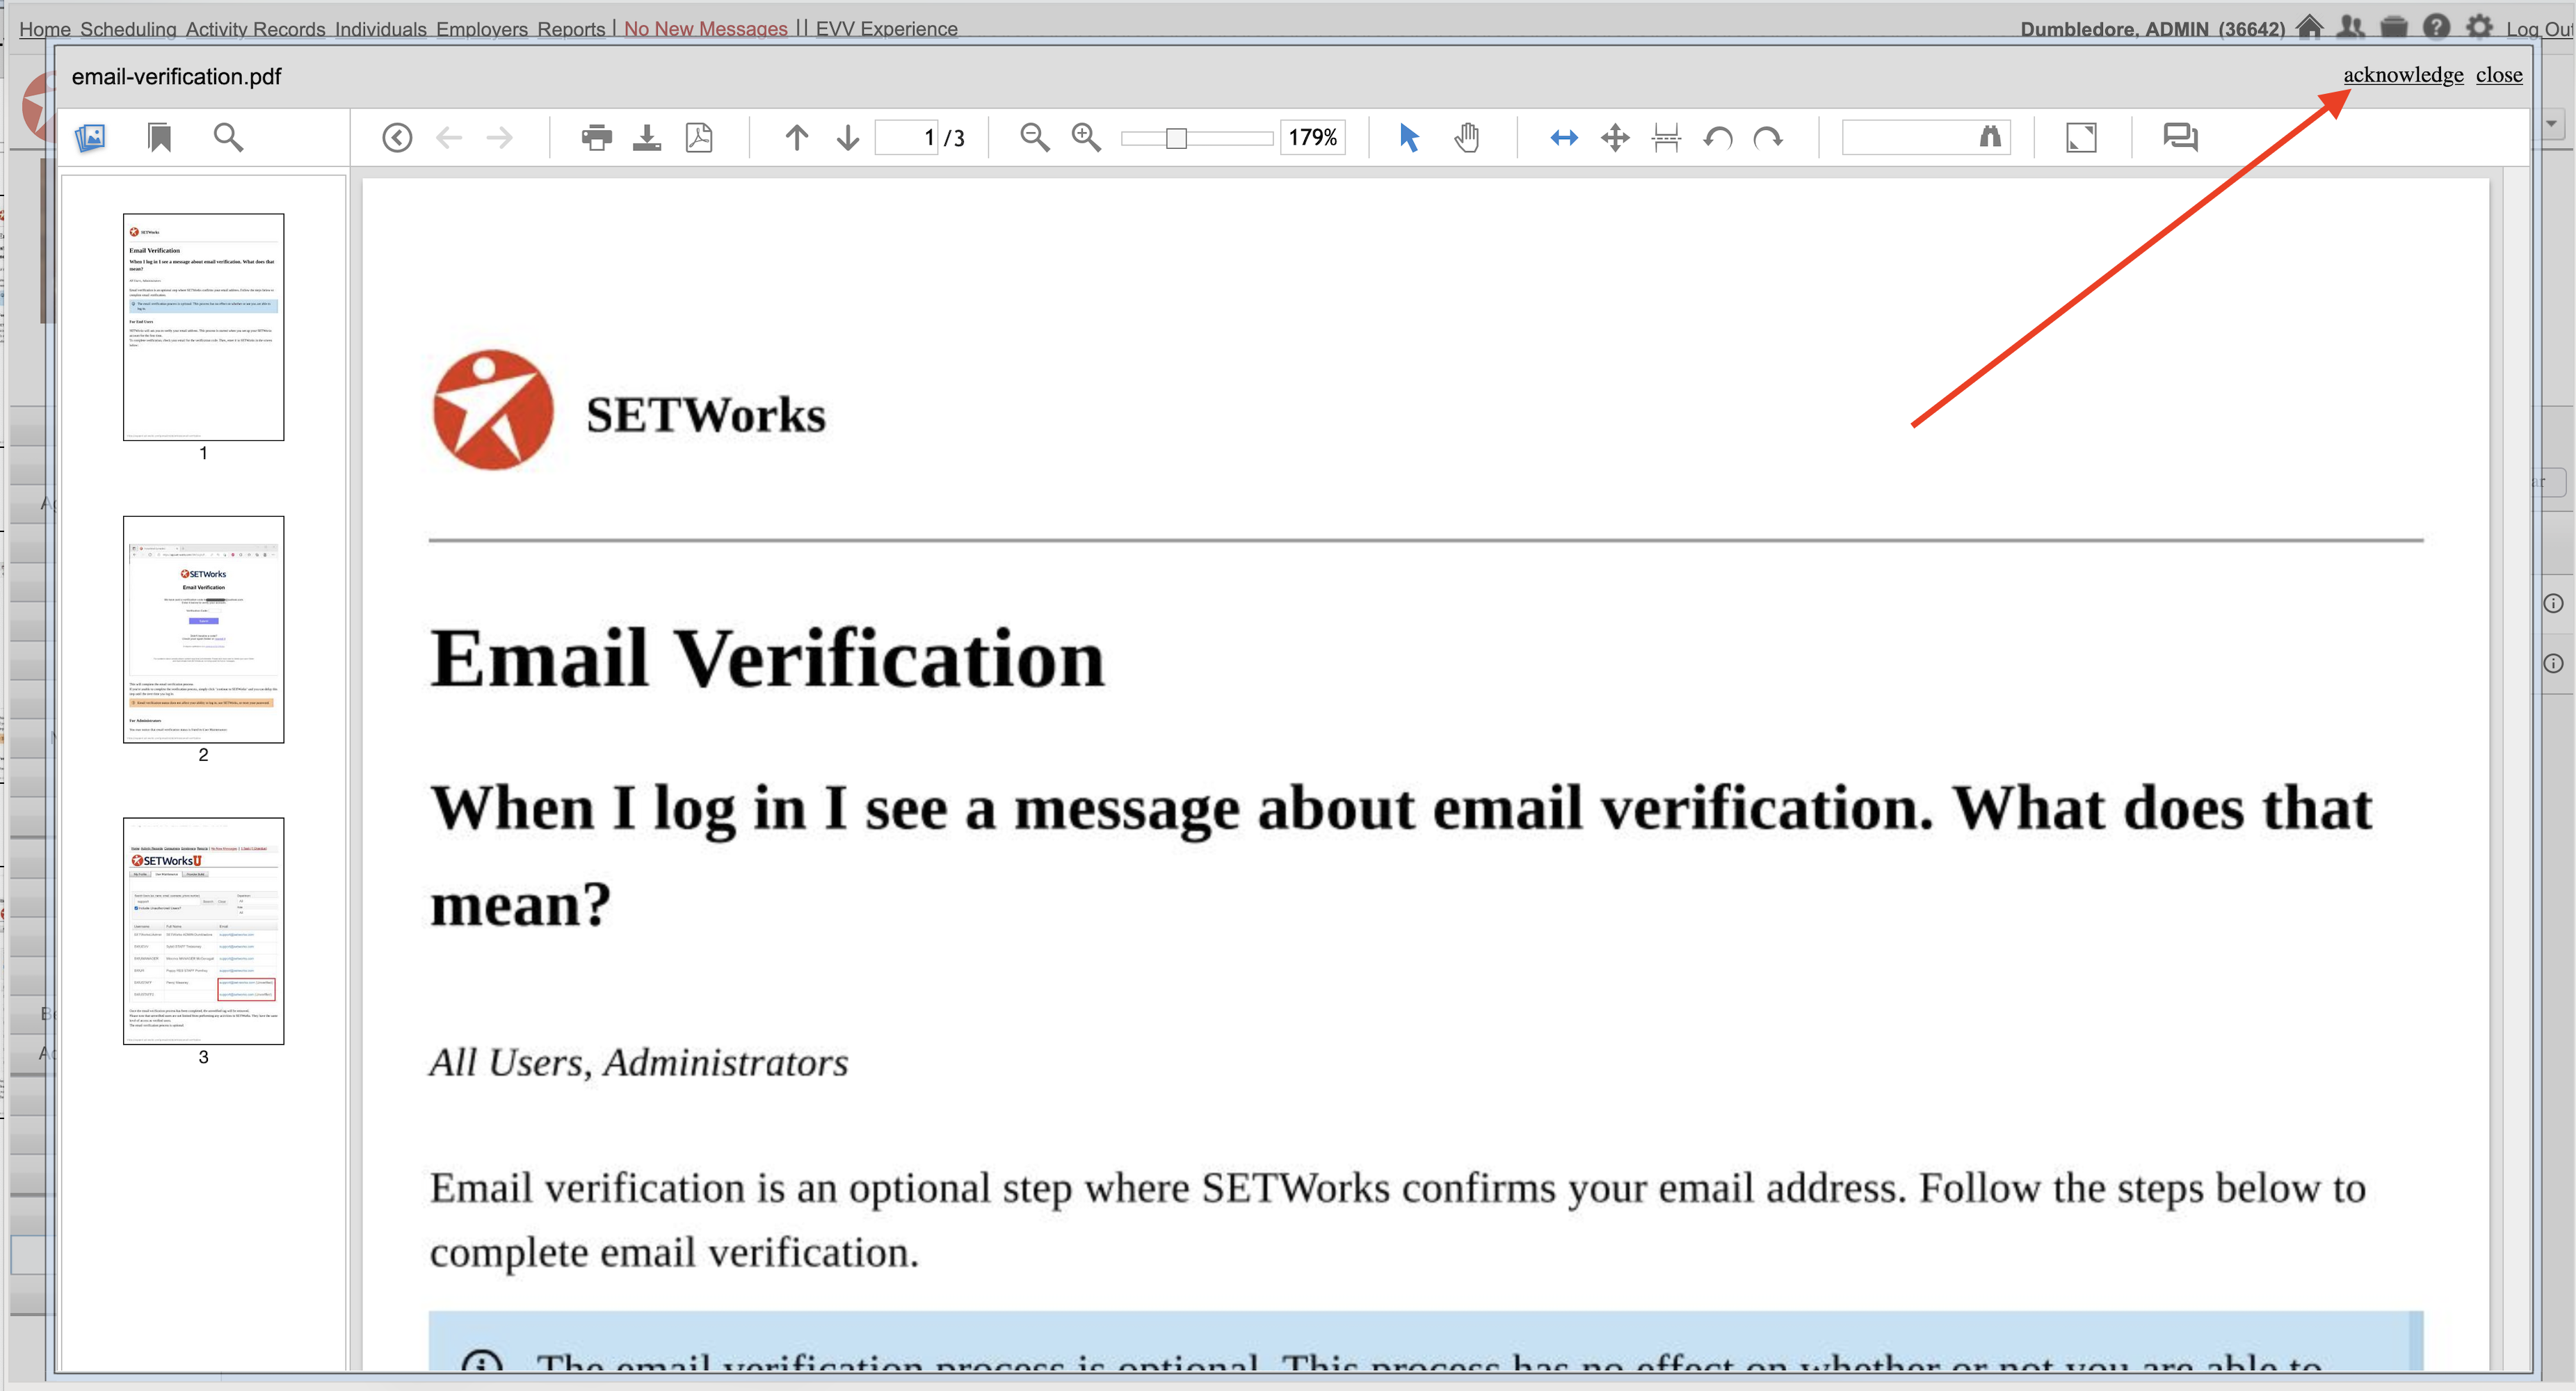2576x1391 pixels.
Task: Rotate page clockwise
Action: pos(1768,137)
